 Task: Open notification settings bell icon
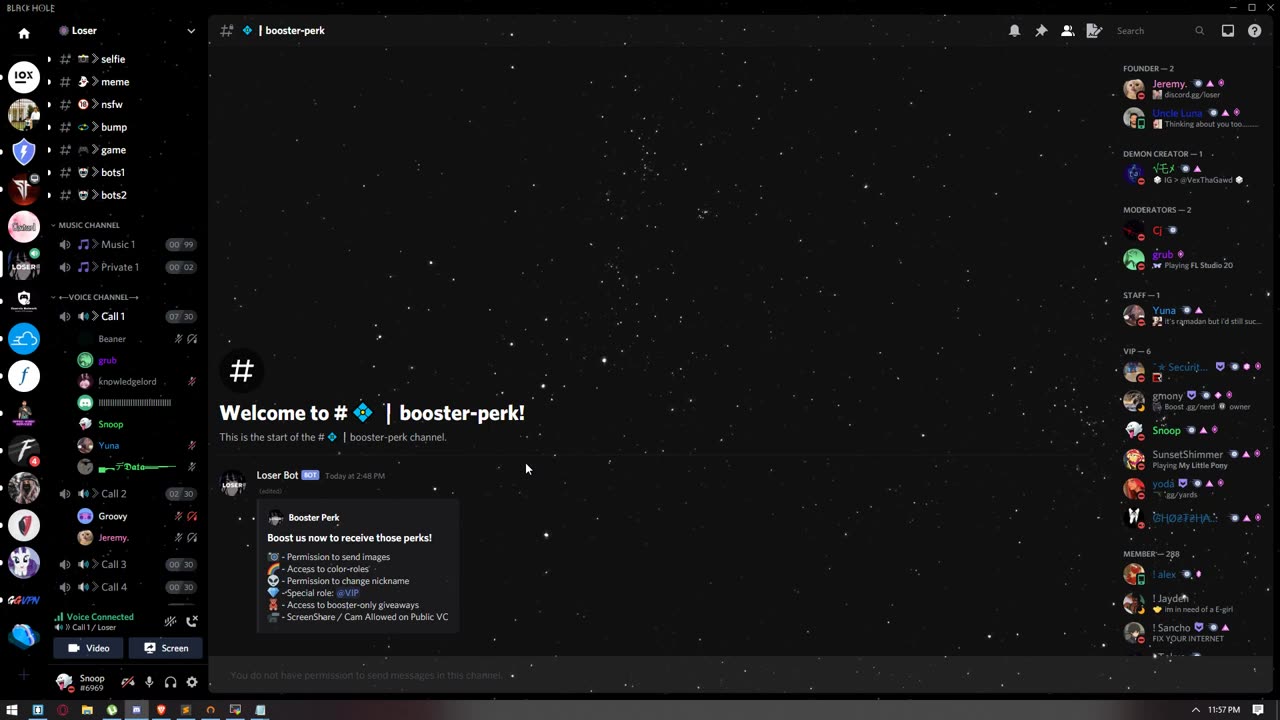(1014, 31)
